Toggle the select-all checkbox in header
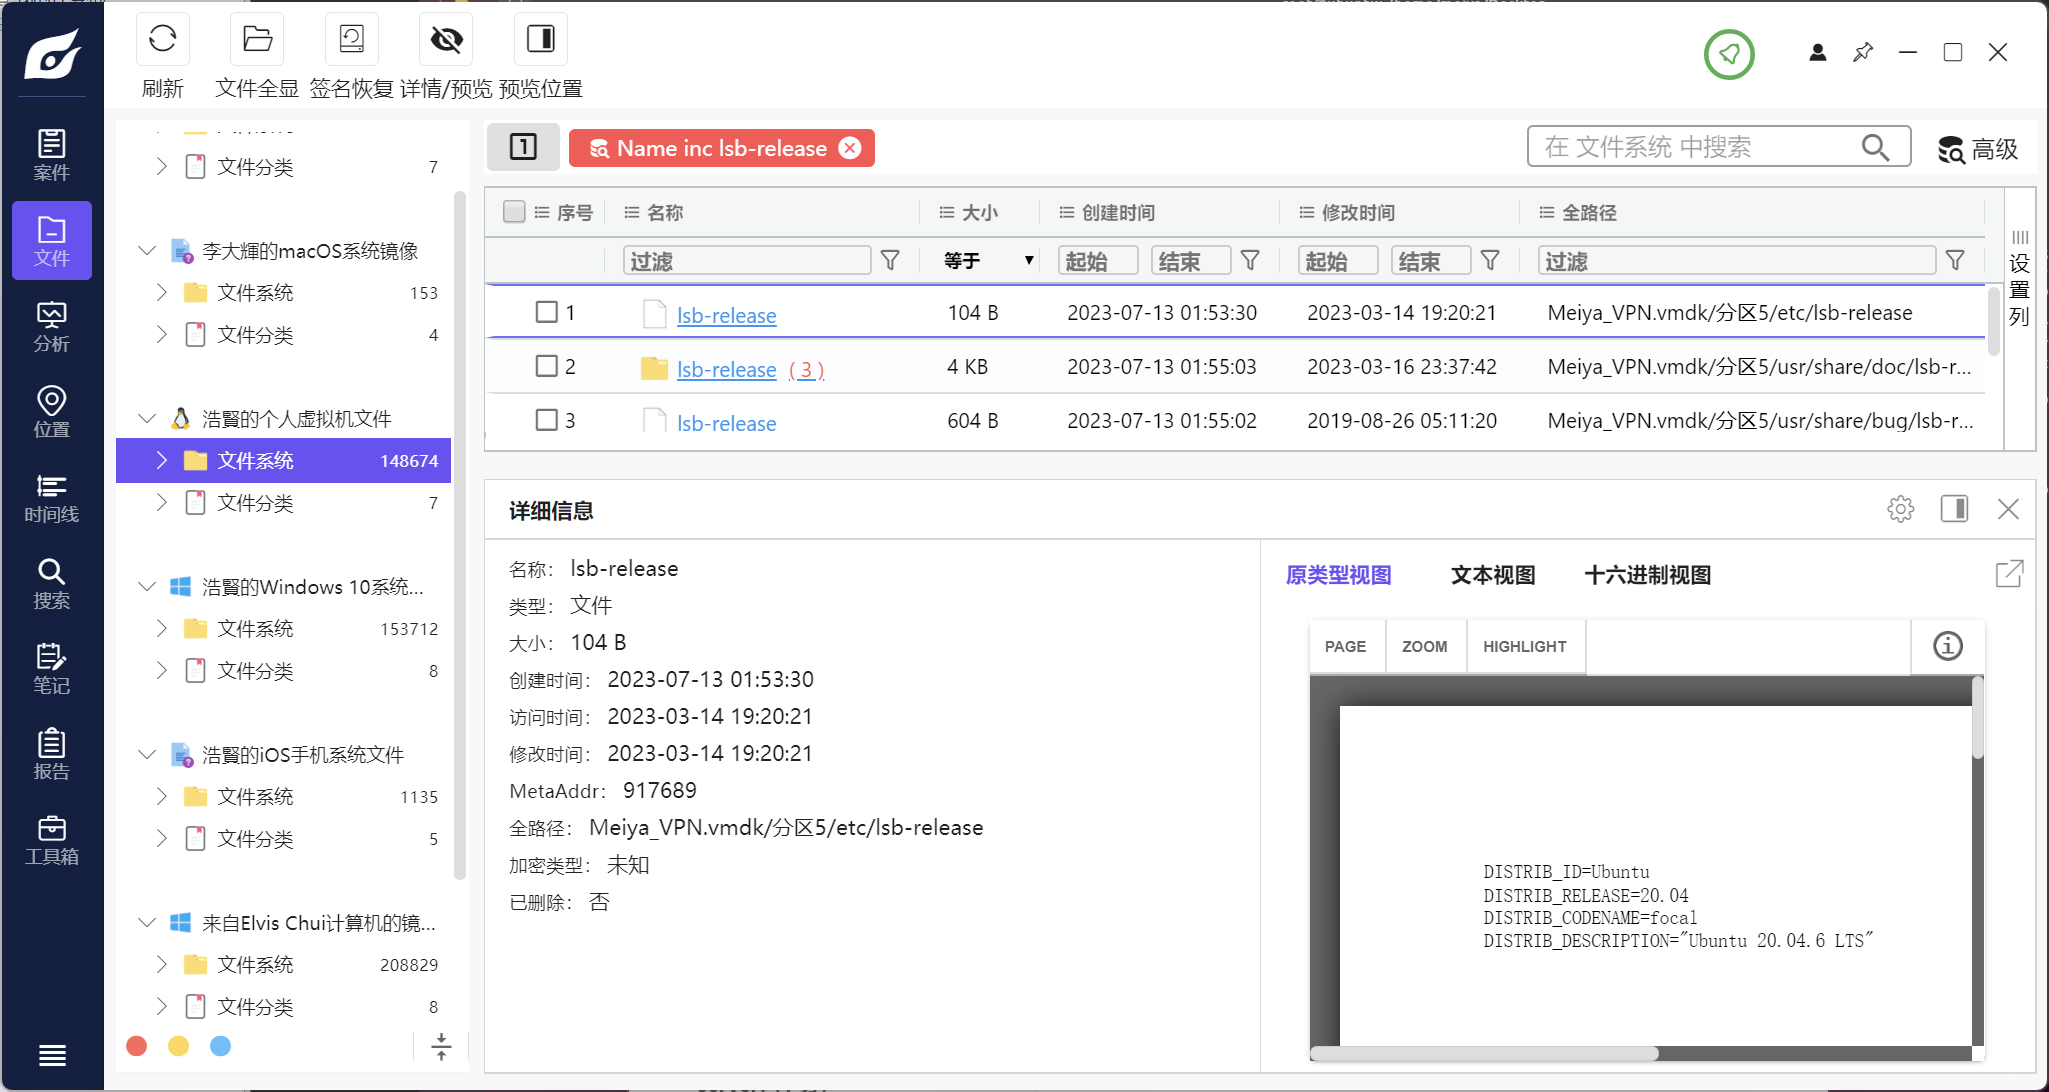The image size is (2049, 1092). (514, 212)
